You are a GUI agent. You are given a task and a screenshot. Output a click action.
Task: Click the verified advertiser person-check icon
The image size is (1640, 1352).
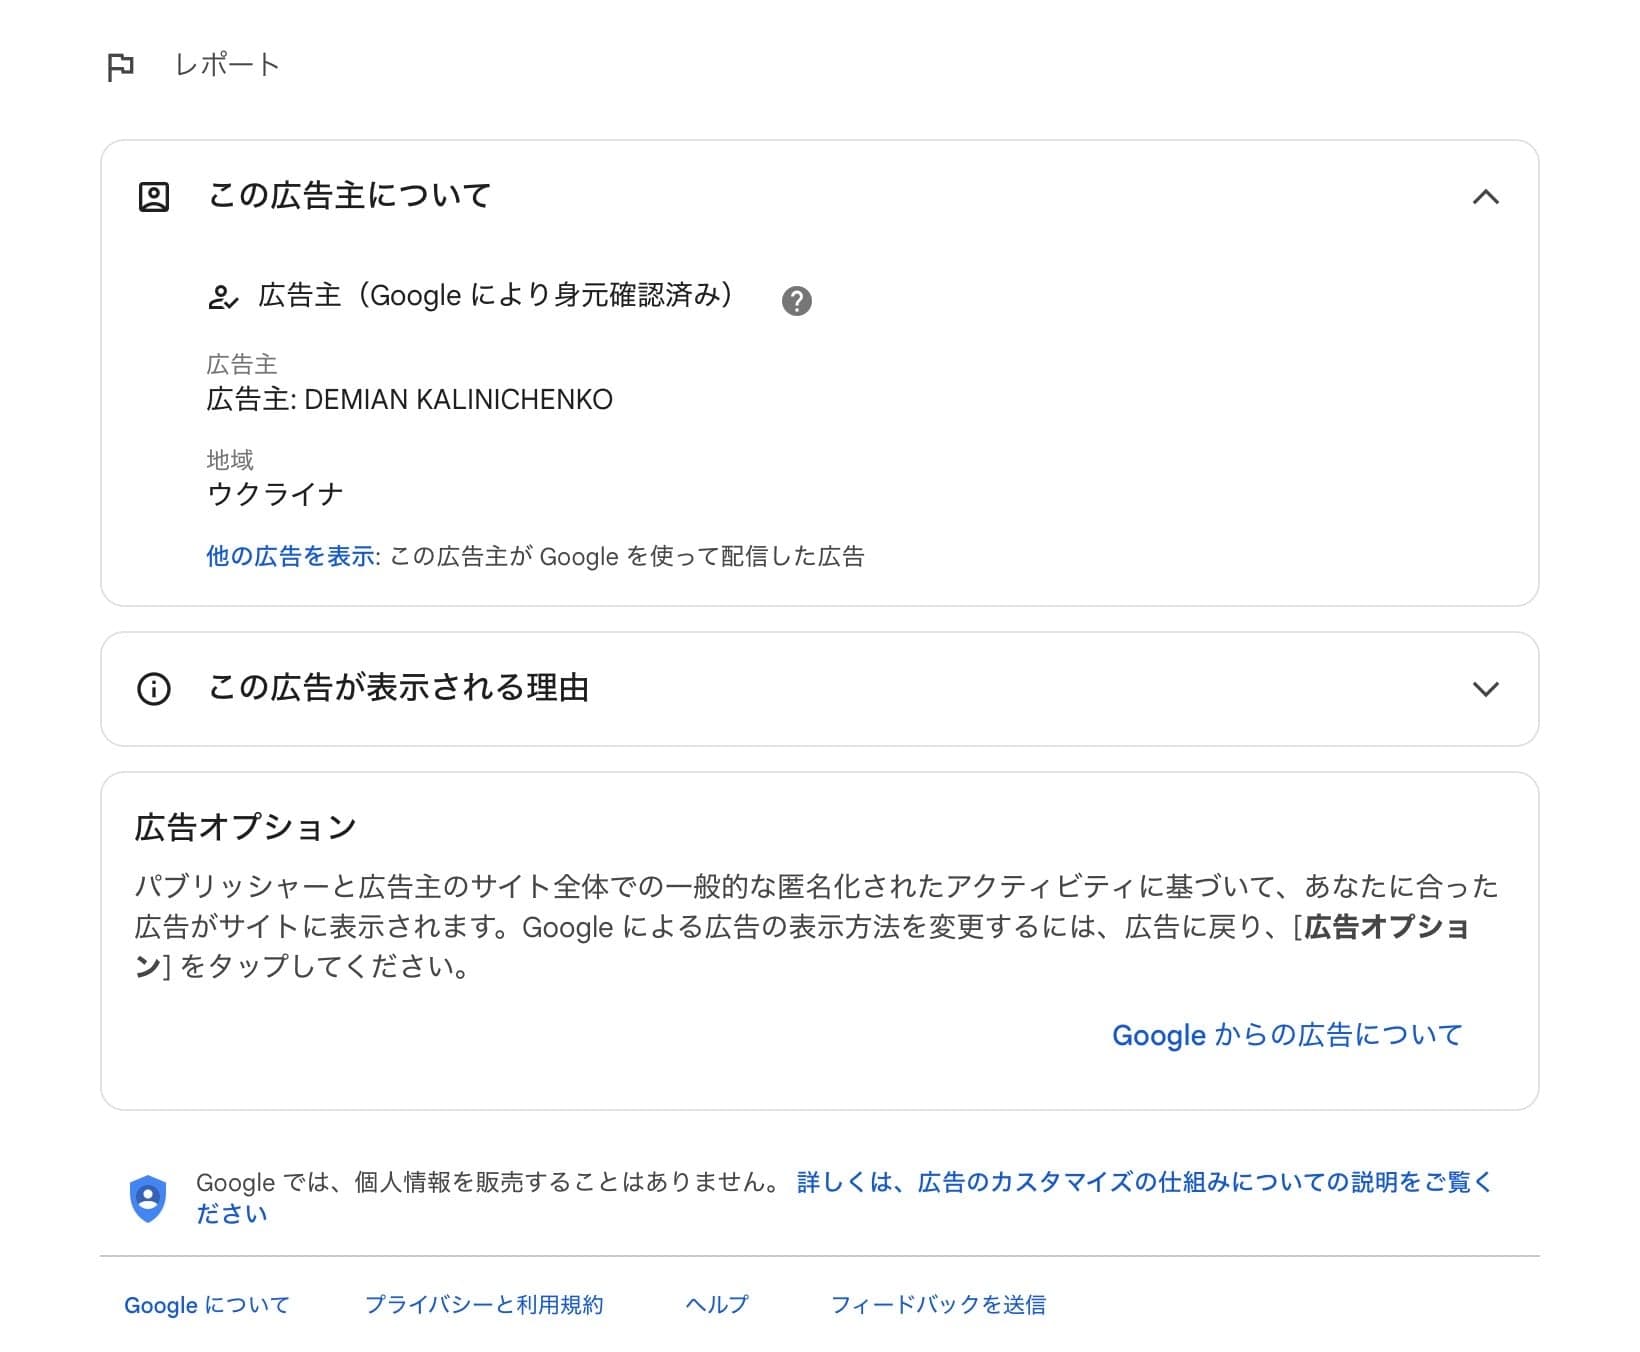point(222,297)
